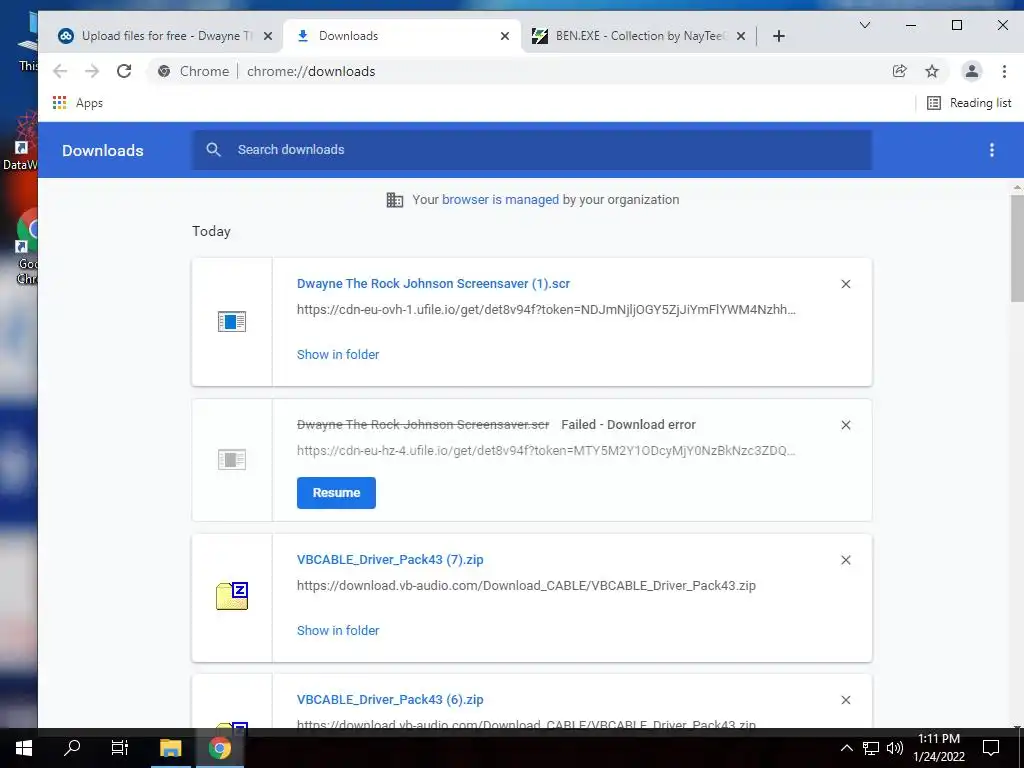Focus the Search downloads field
This screenshot has width=1024, height=768.
[x=532, y=150]
